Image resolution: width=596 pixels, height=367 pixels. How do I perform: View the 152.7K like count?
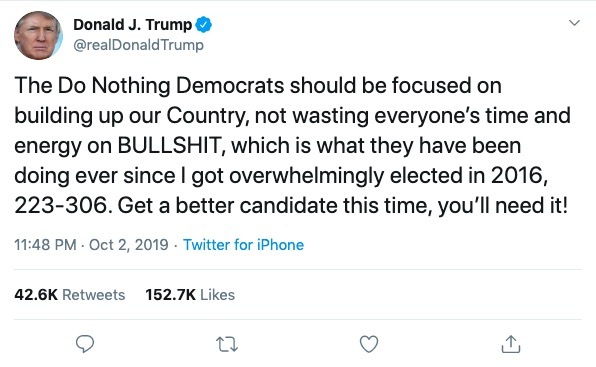point(171,295)
